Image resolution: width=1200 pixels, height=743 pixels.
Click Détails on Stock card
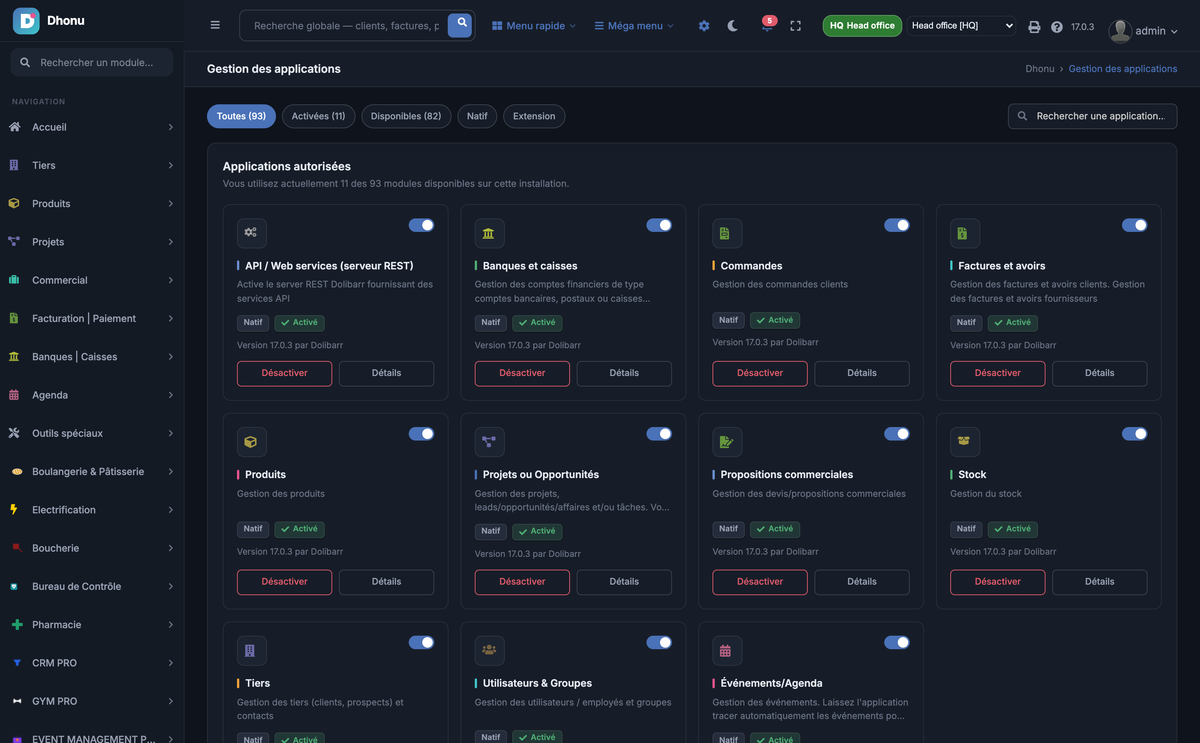pos(1100,581)
